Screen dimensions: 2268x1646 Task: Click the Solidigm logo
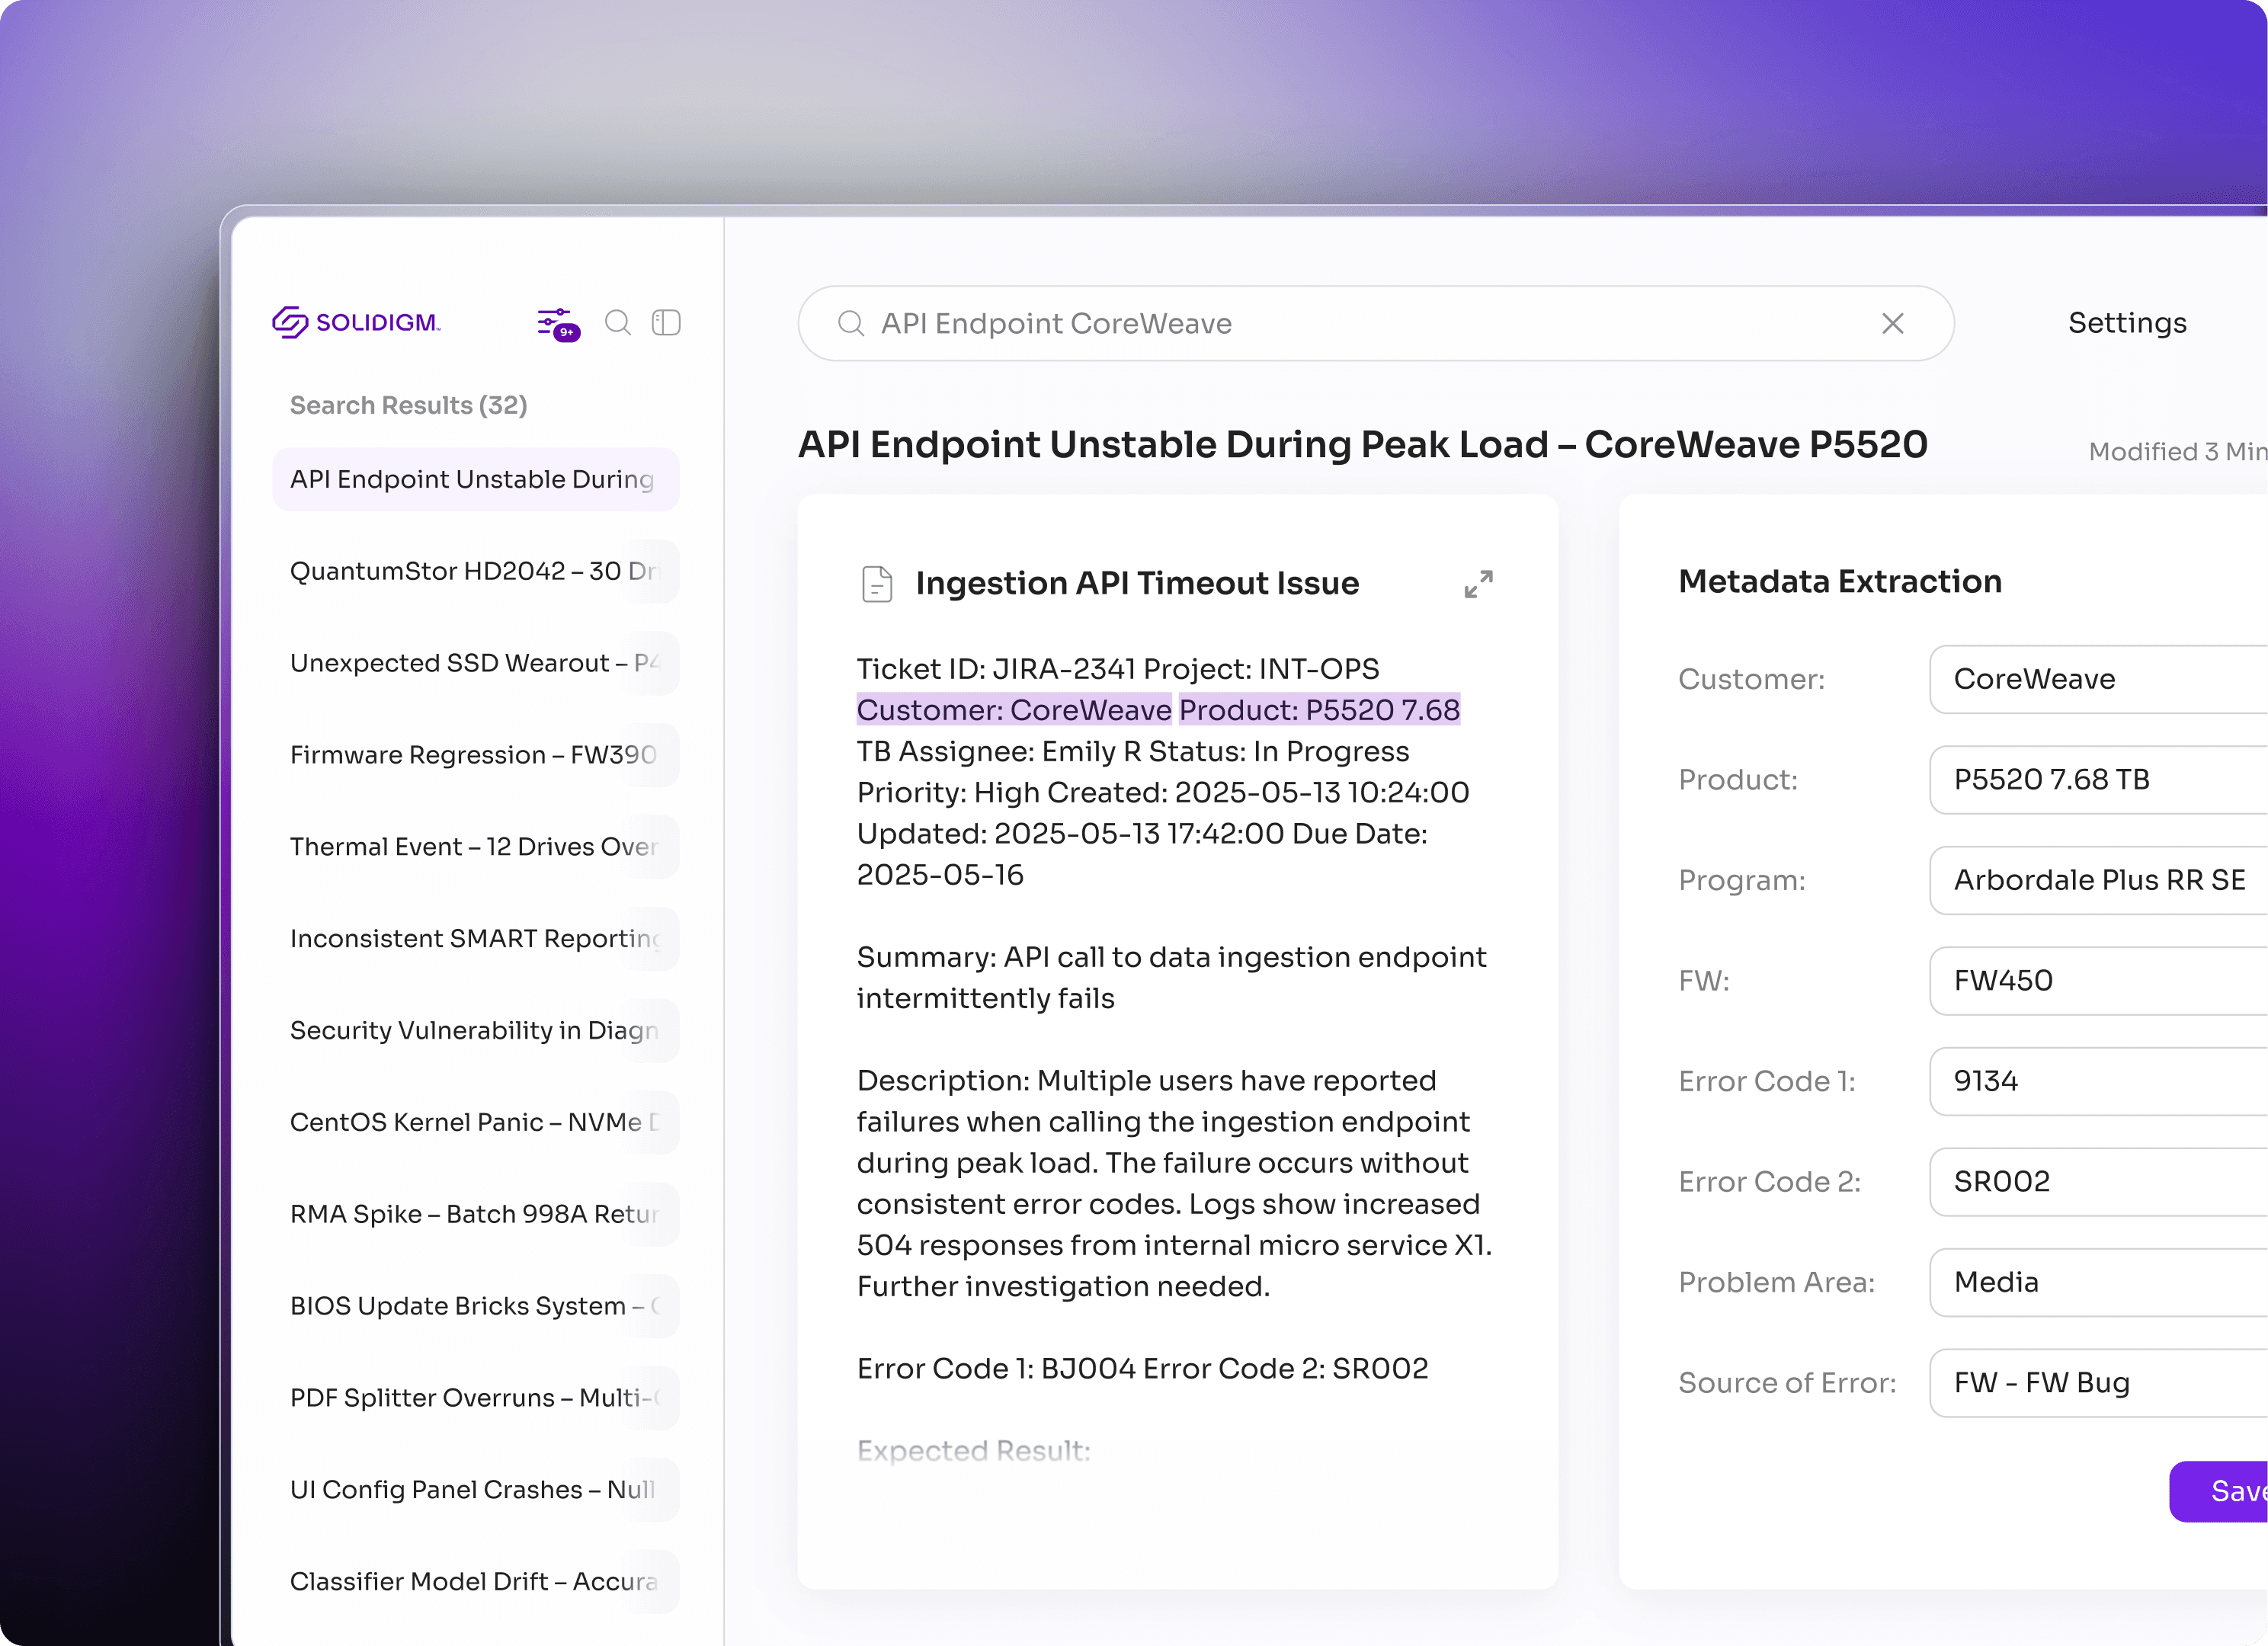tap(357, 323)
